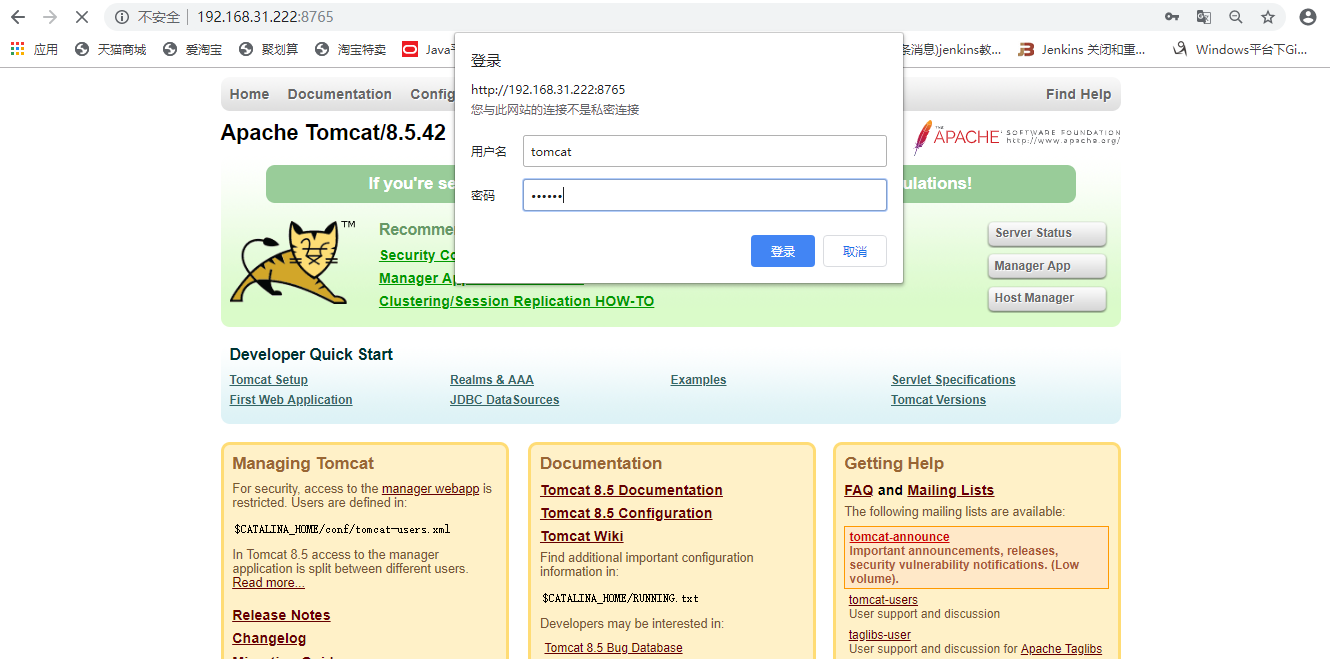Open the Jenkins 关闭和重 bookmark

point(1082,49)
